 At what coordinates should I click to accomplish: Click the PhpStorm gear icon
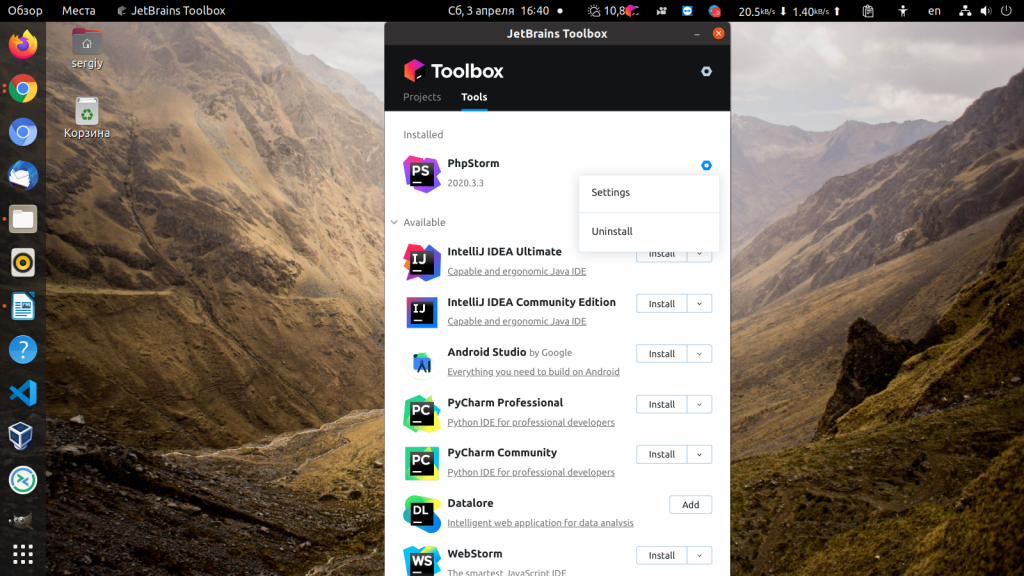click(706, 165)
